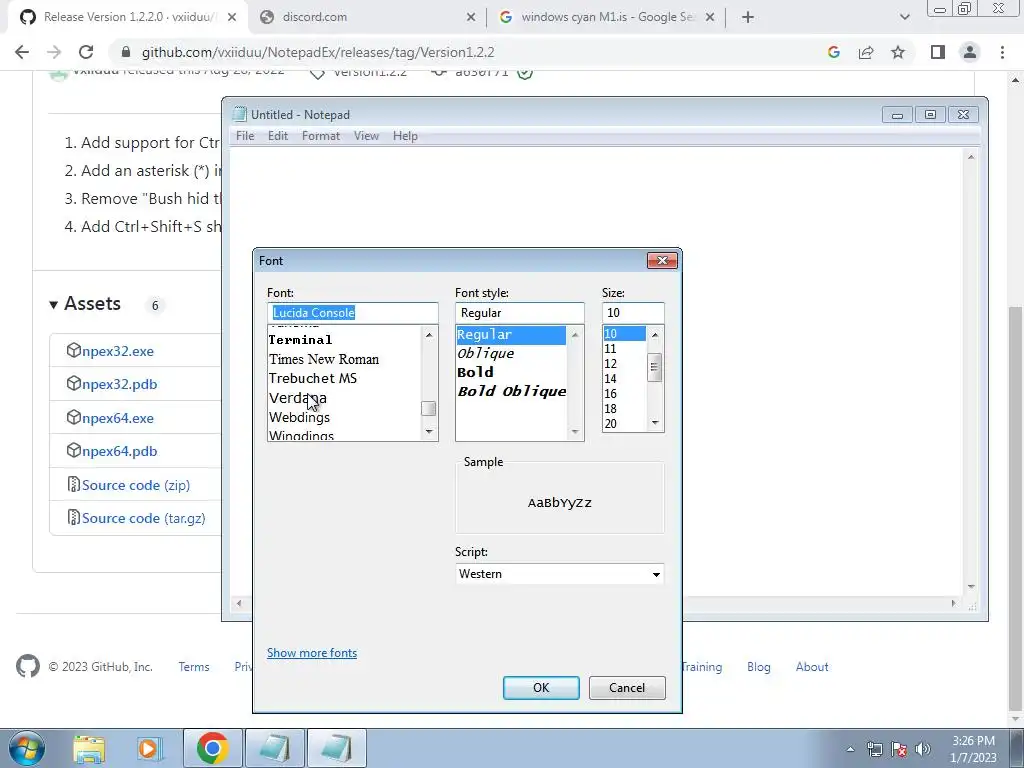Screen dimensions: 1024x768
Task: Open Notepad Edit menu
Action: (x=278, y=136)
